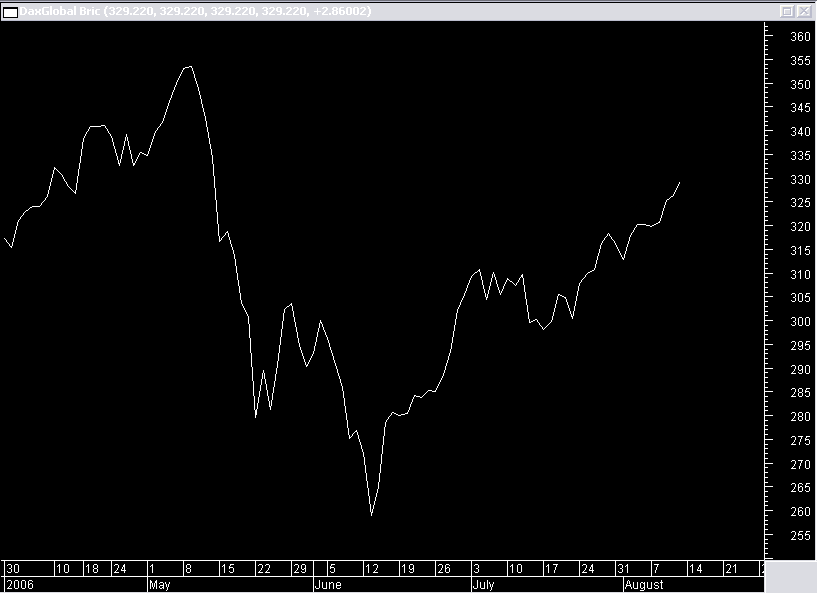817x593 pixels.
Task: Click the 260 price scale value
Action: (800, 512)
